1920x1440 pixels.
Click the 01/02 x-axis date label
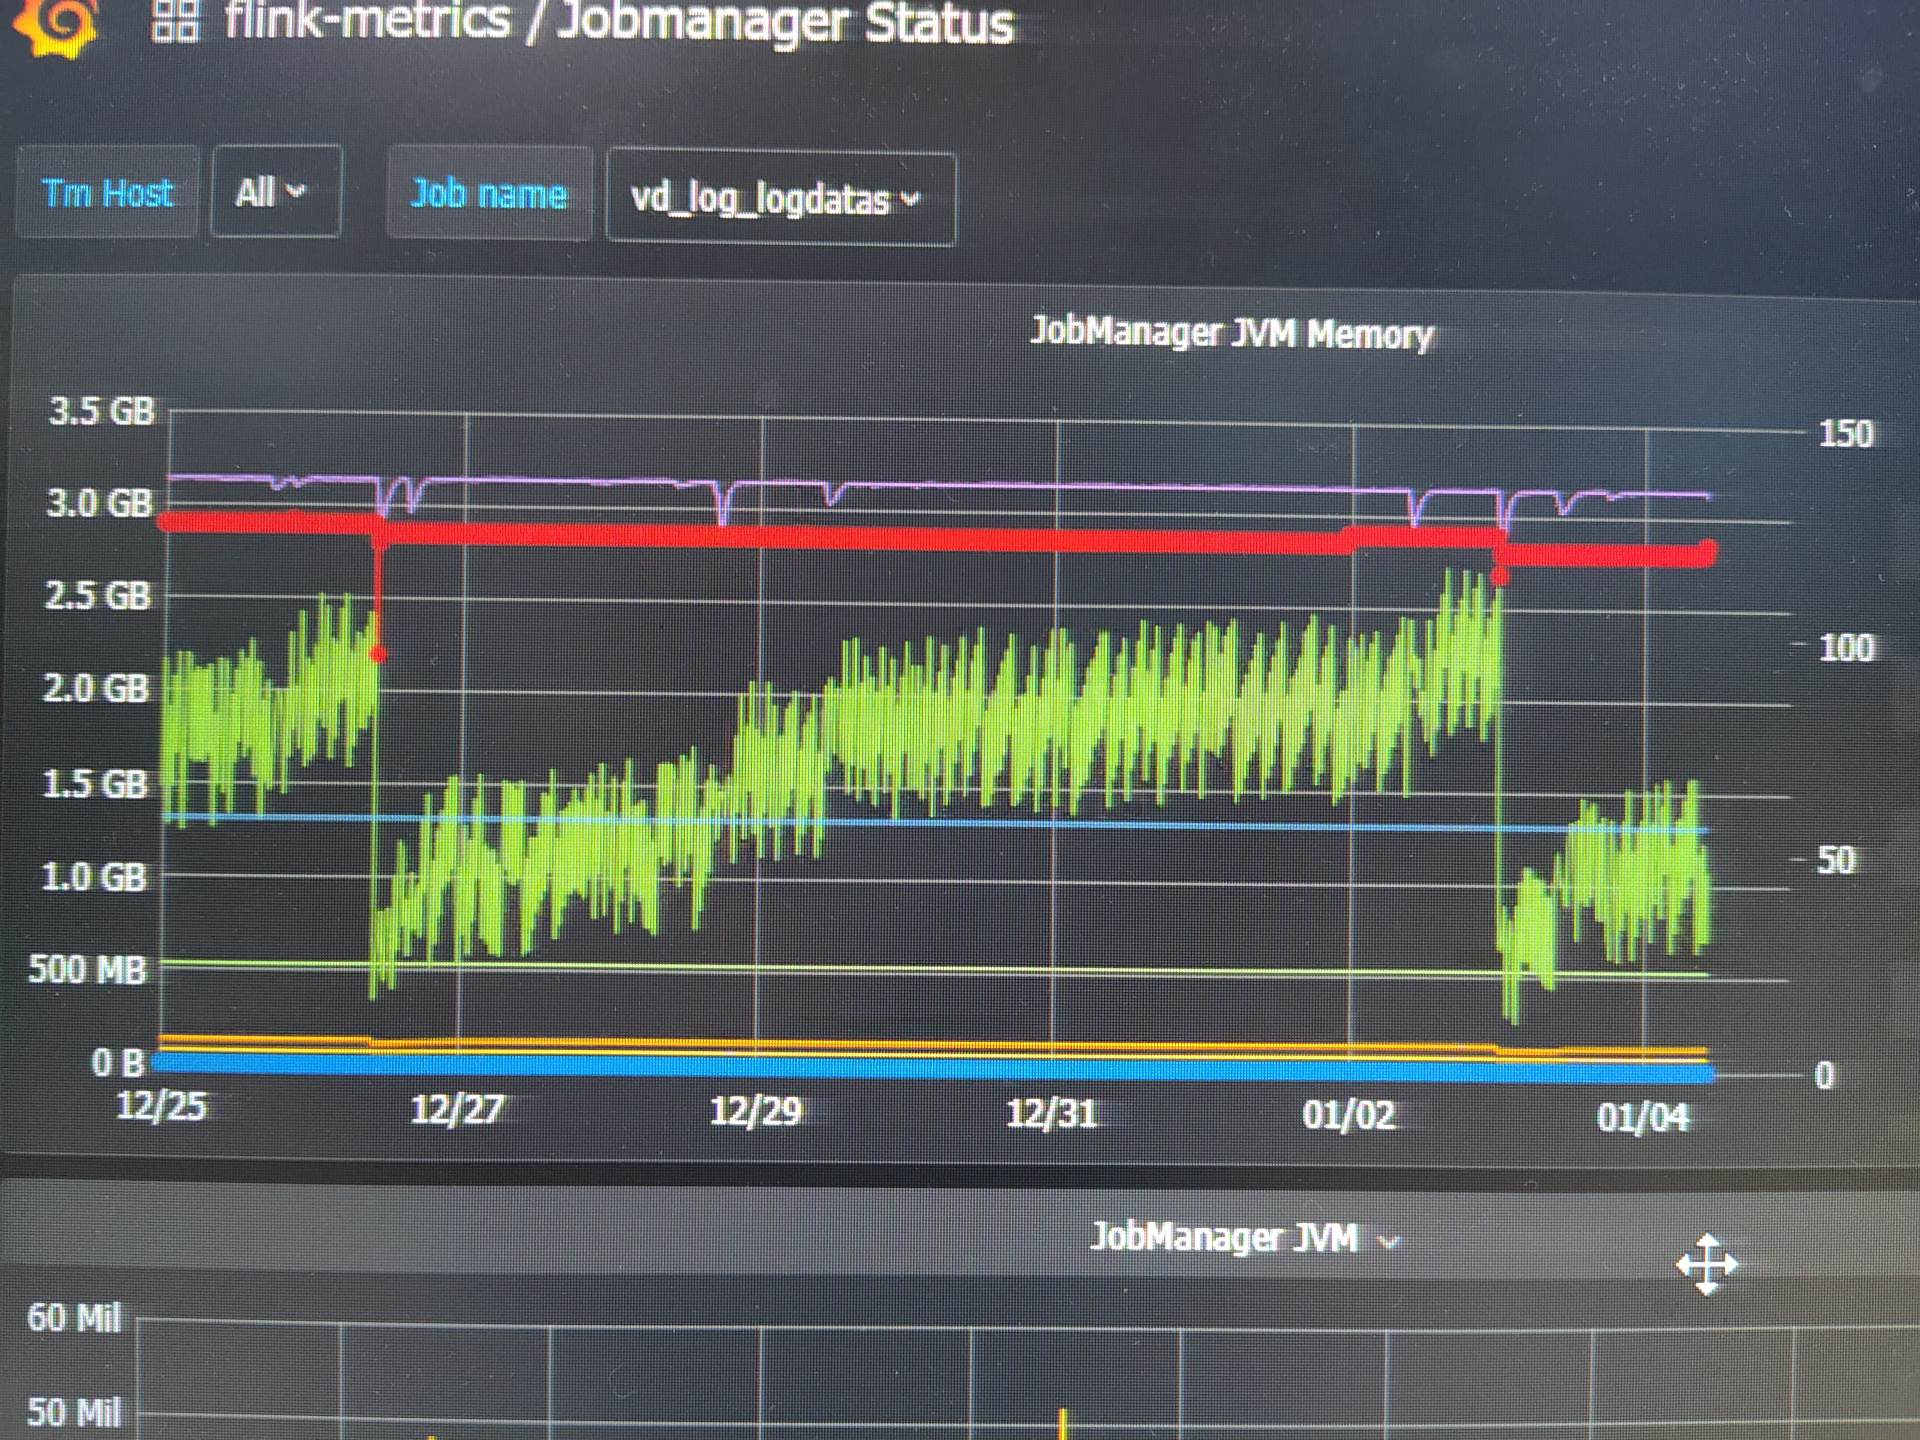1348,1115
